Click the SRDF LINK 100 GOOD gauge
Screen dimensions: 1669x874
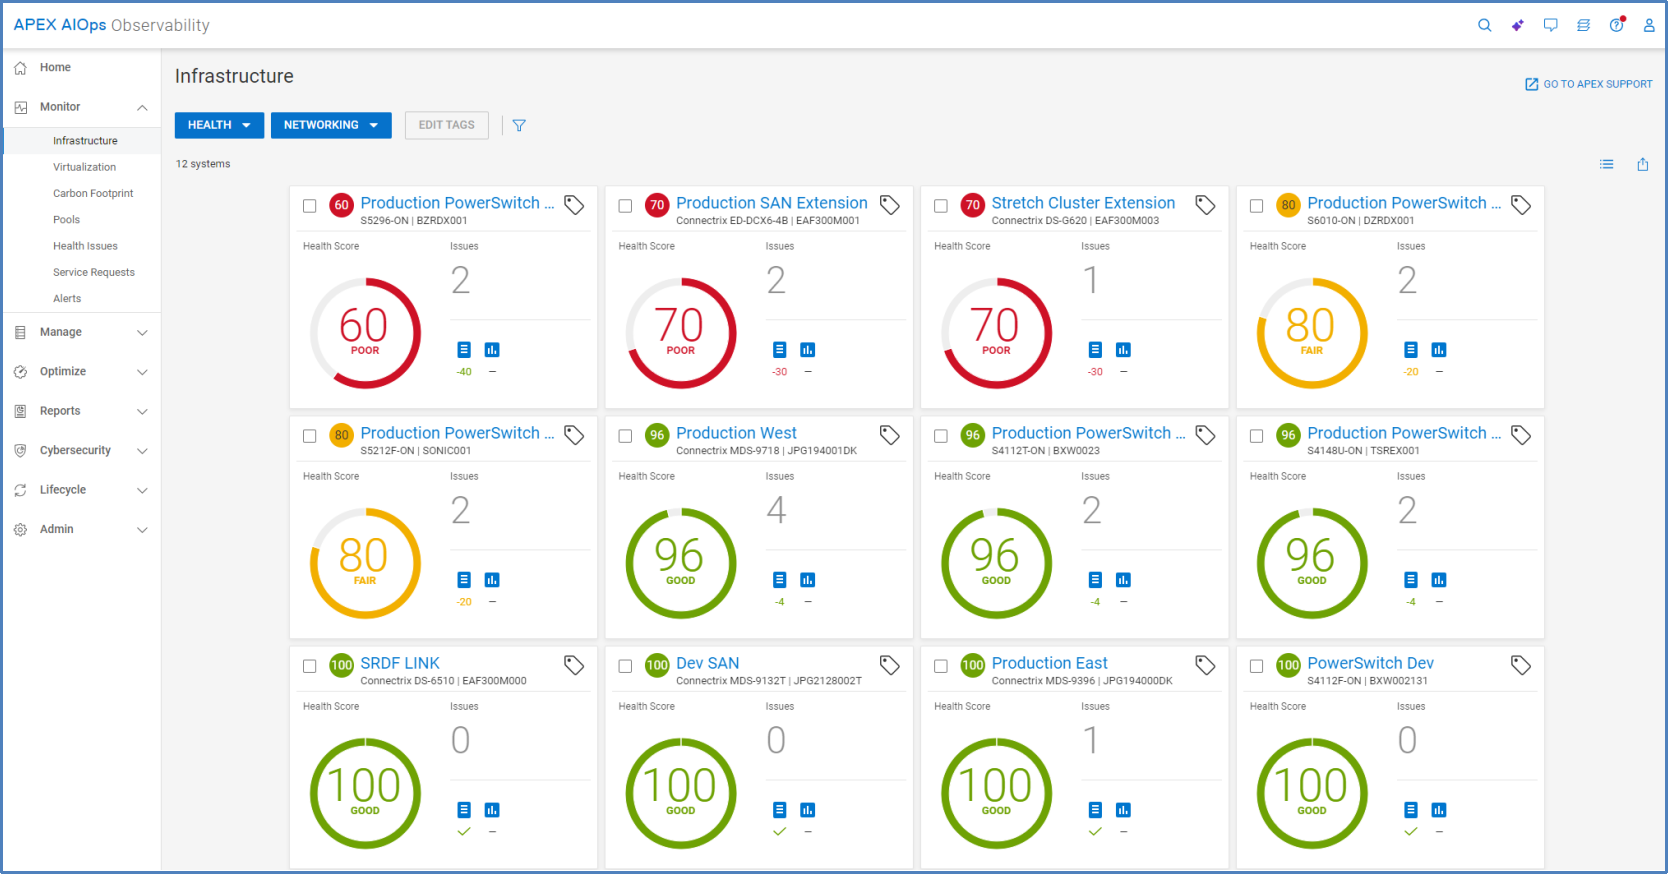pos(365,793)
